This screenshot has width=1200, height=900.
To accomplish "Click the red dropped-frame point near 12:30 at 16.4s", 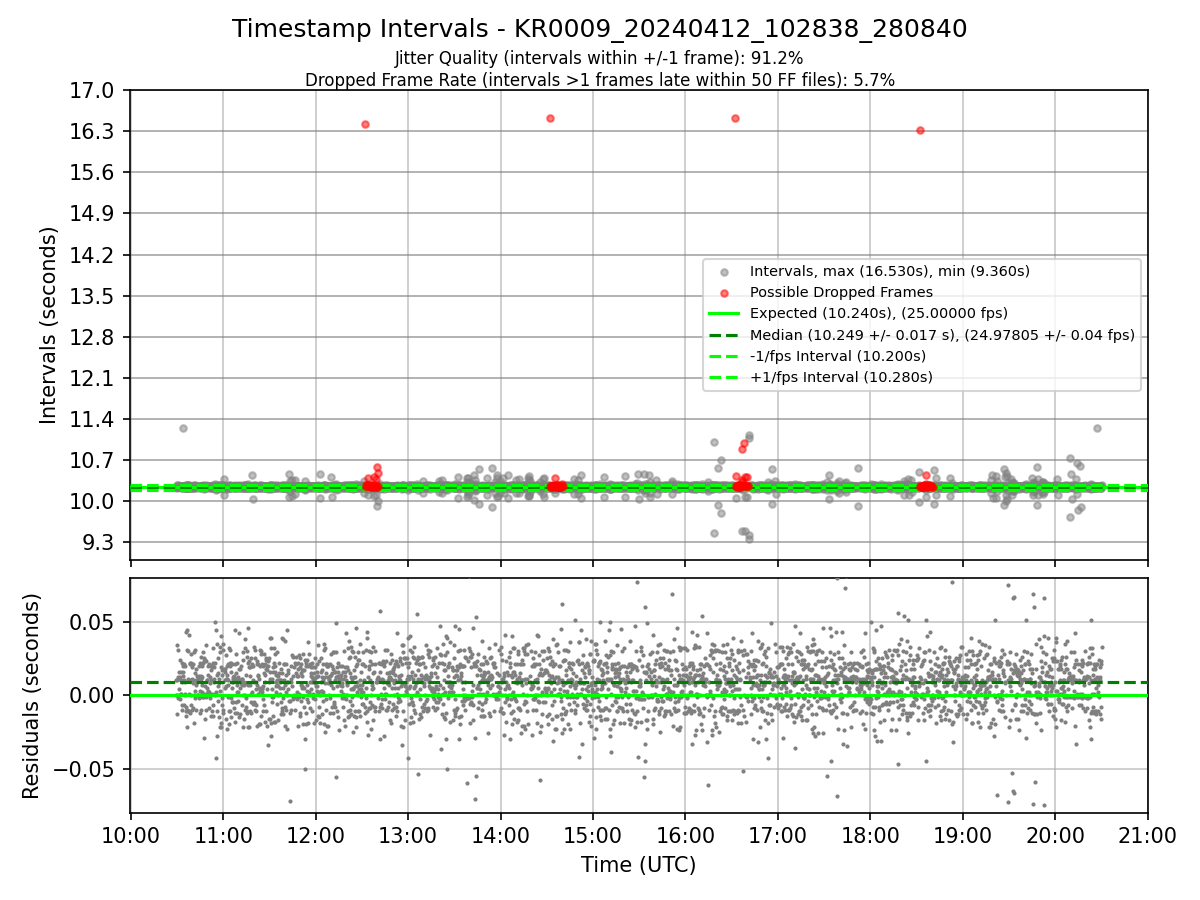I will [365, 124].
